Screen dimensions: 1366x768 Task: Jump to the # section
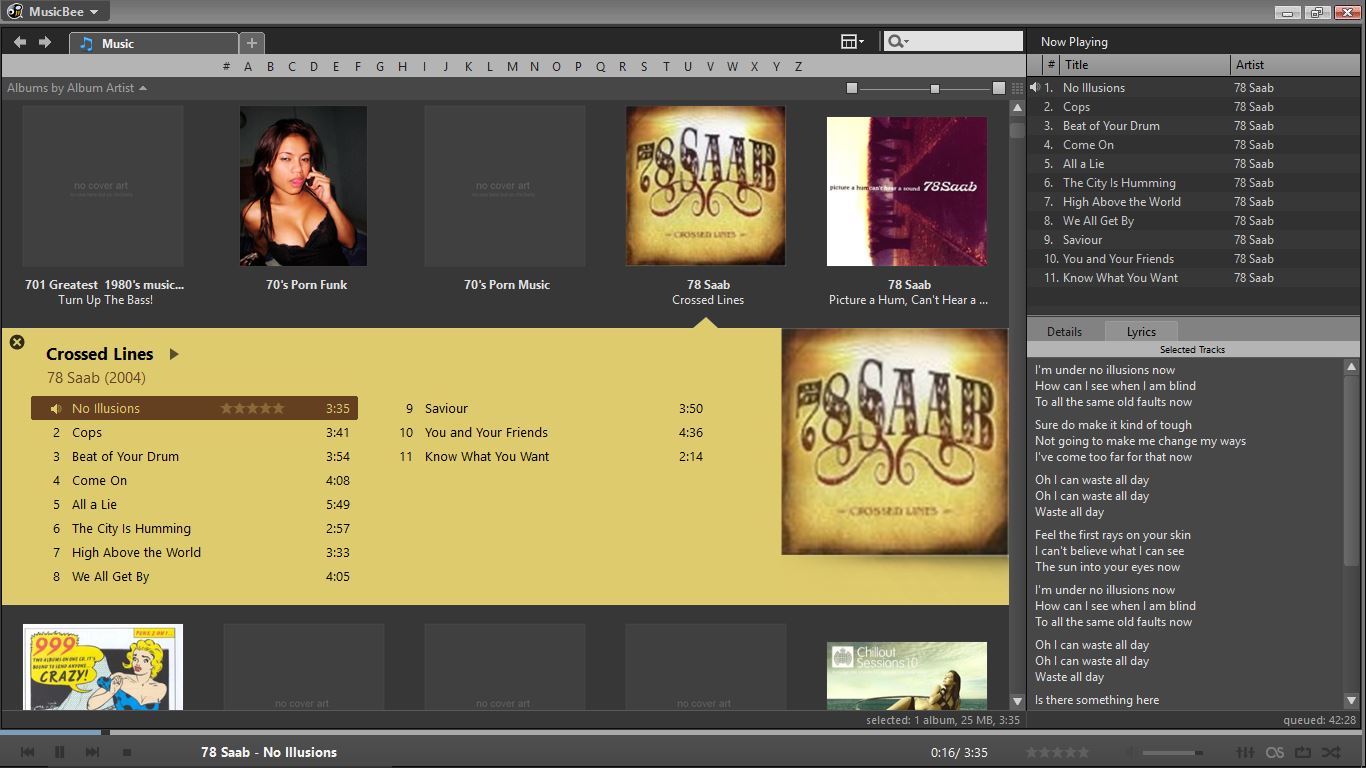[226, 67]
